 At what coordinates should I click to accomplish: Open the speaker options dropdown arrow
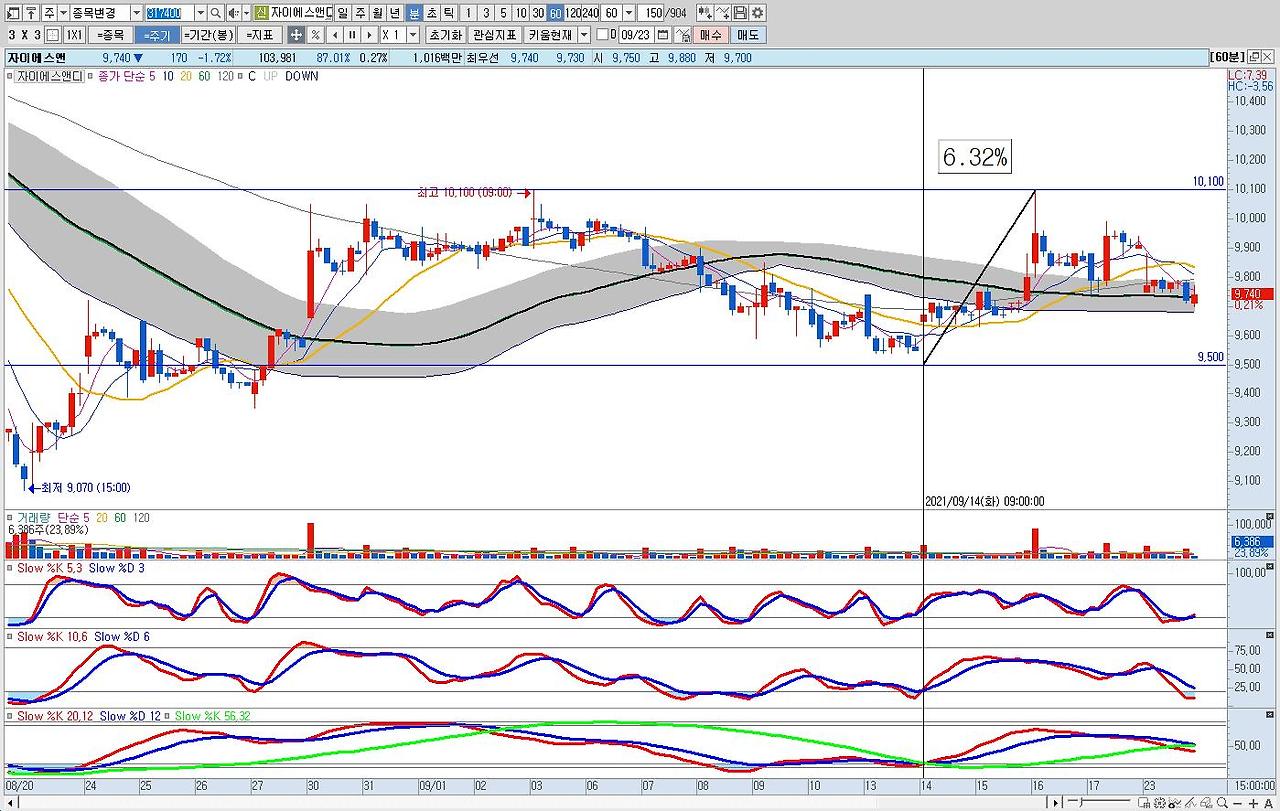coord(245,13)
